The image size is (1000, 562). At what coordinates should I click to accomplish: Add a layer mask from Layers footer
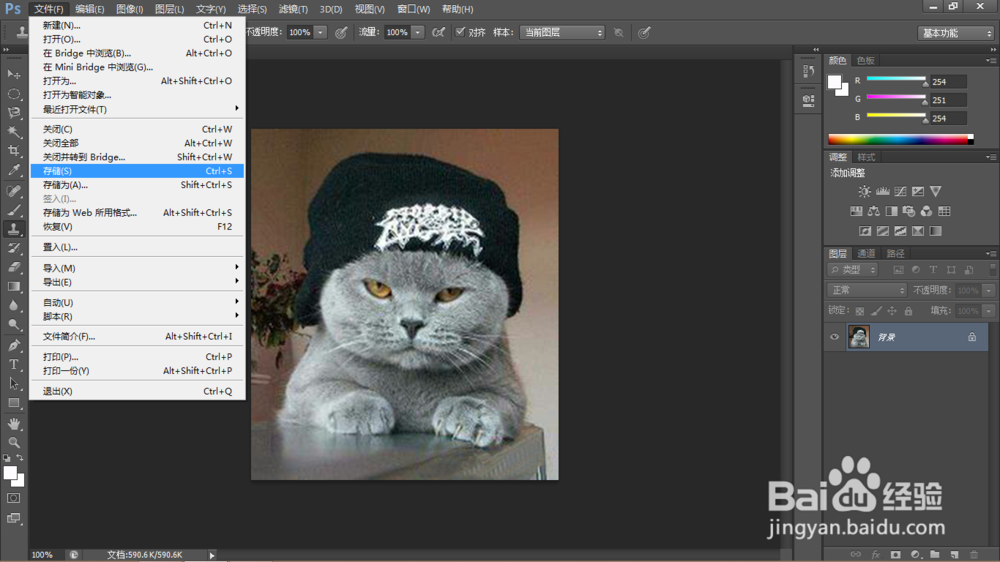click(895, 554)
